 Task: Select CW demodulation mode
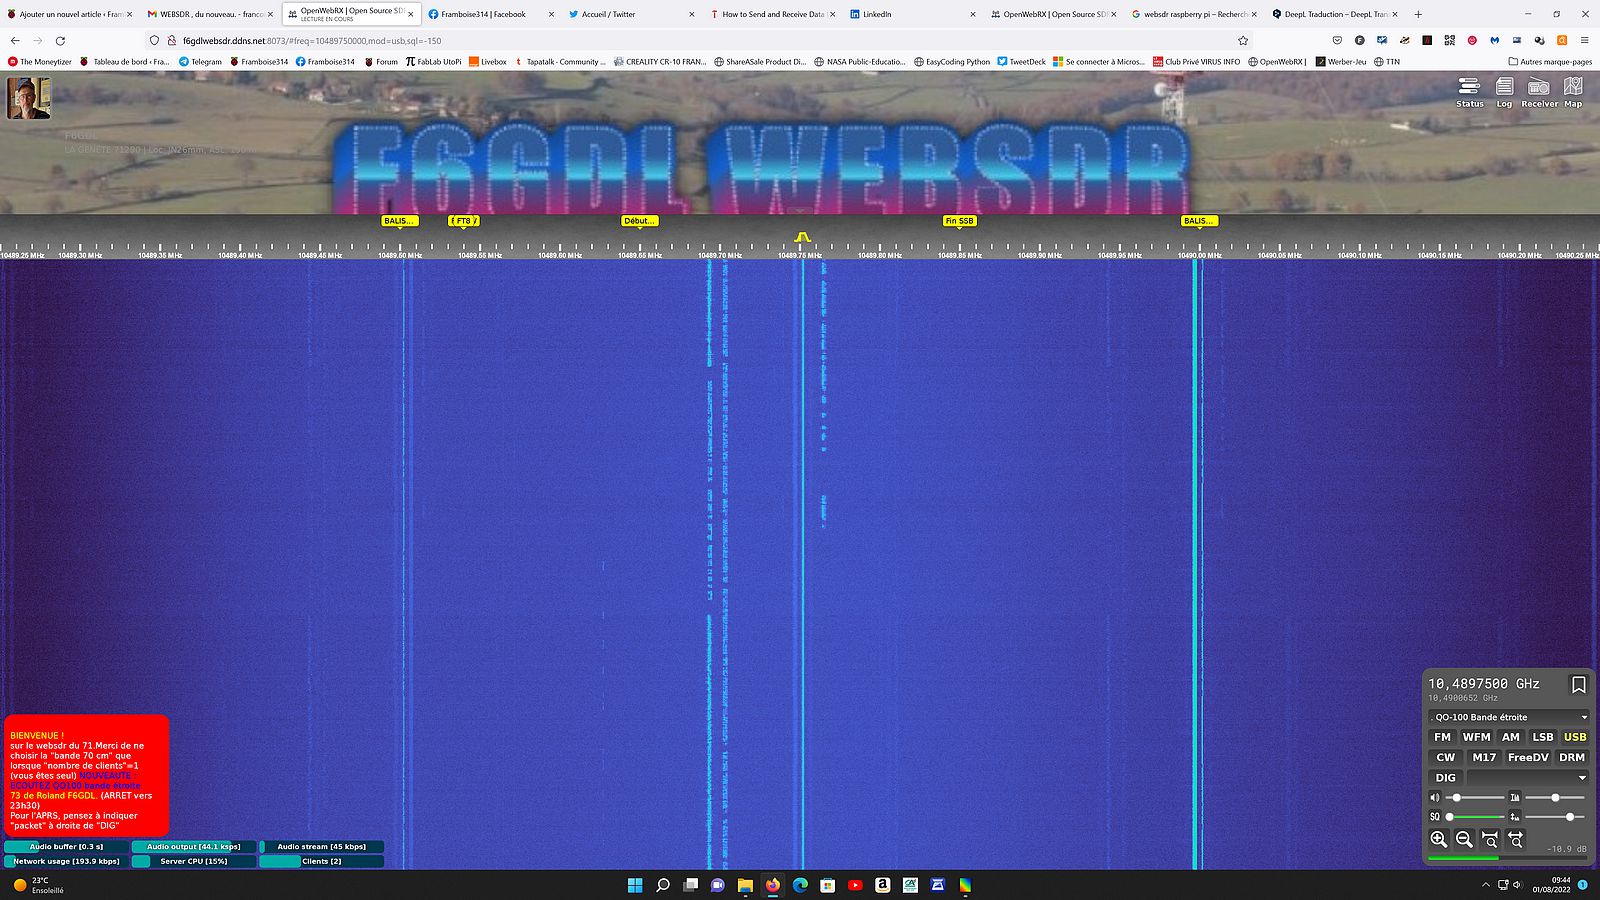click(x=1446, y=757)
